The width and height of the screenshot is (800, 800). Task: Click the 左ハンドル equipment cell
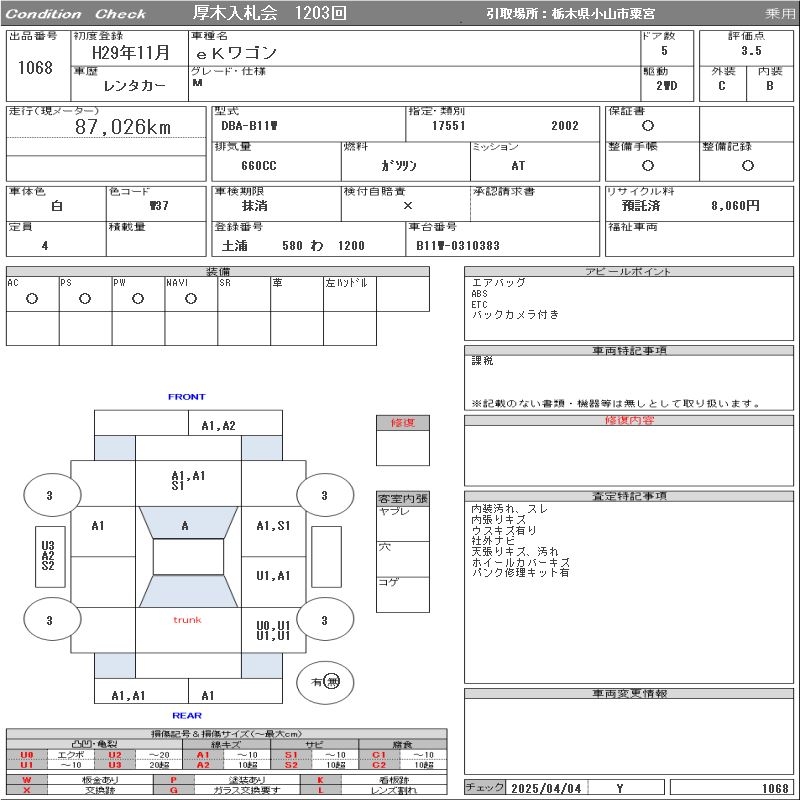coord(350,294)
